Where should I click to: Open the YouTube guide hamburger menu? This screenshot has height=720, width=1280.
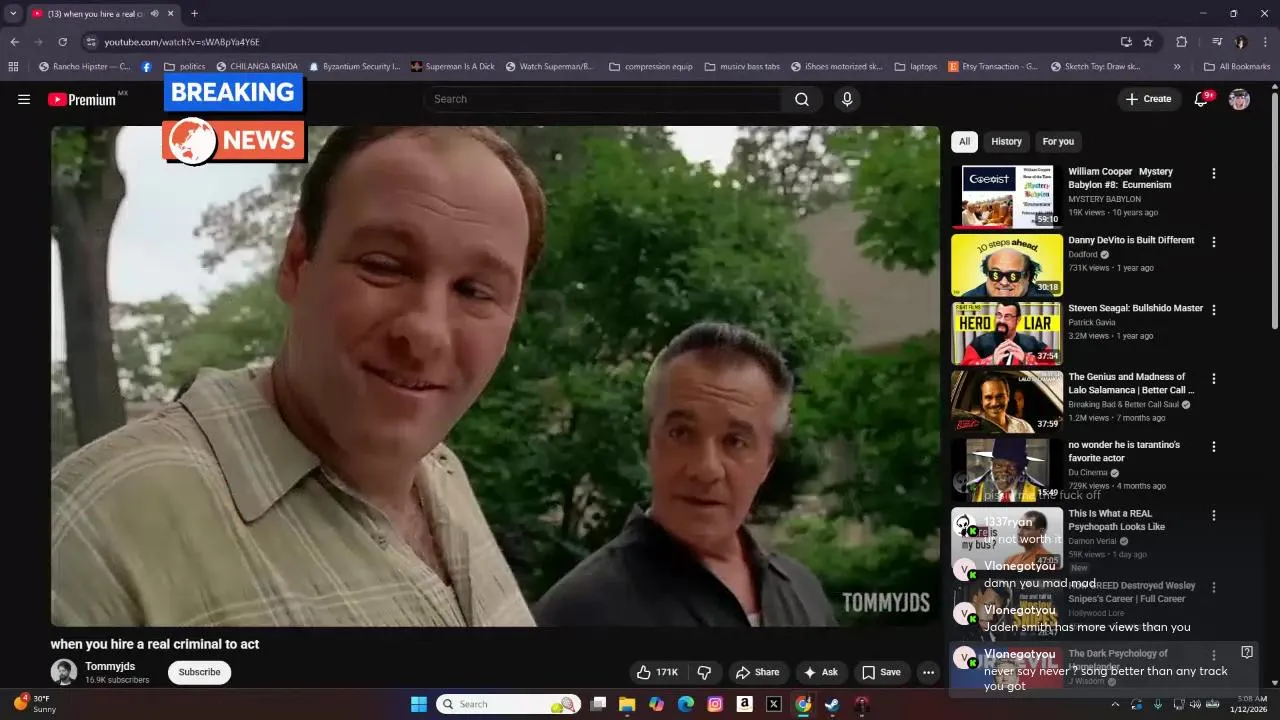tap(24, 99)
